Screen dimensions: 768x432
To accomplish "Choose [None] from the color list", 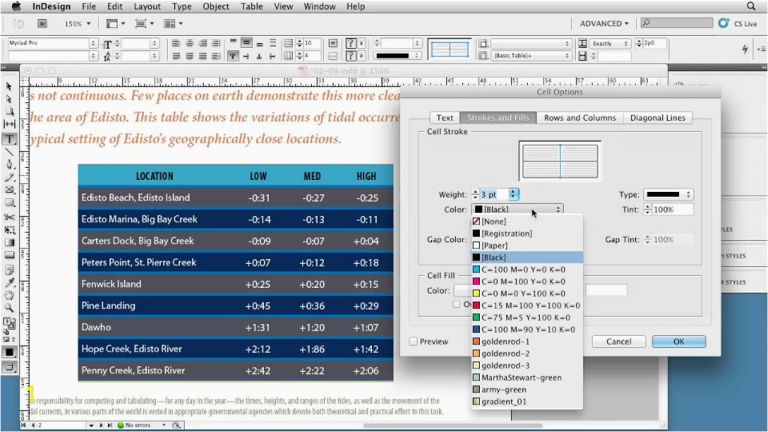I will pos(527,221).
